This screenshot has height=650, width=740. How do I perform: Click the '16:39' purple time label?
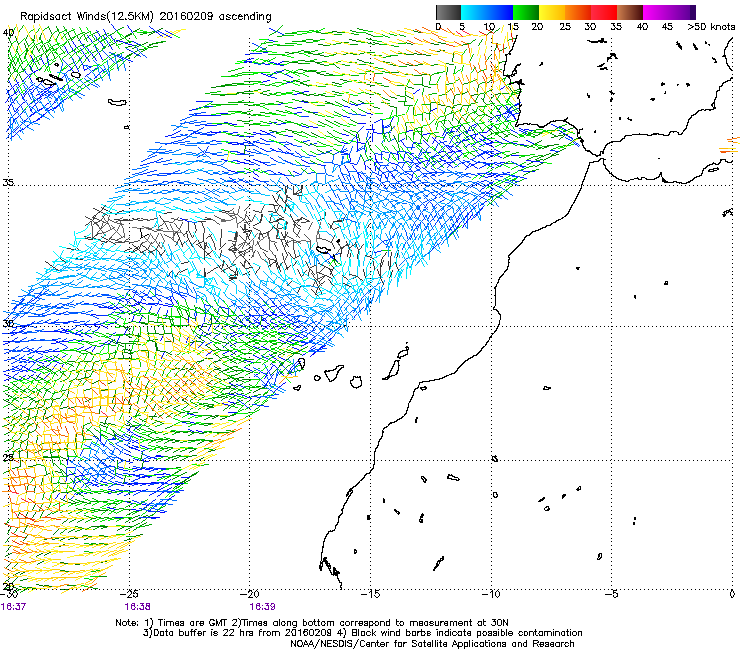tap(262, 607)
